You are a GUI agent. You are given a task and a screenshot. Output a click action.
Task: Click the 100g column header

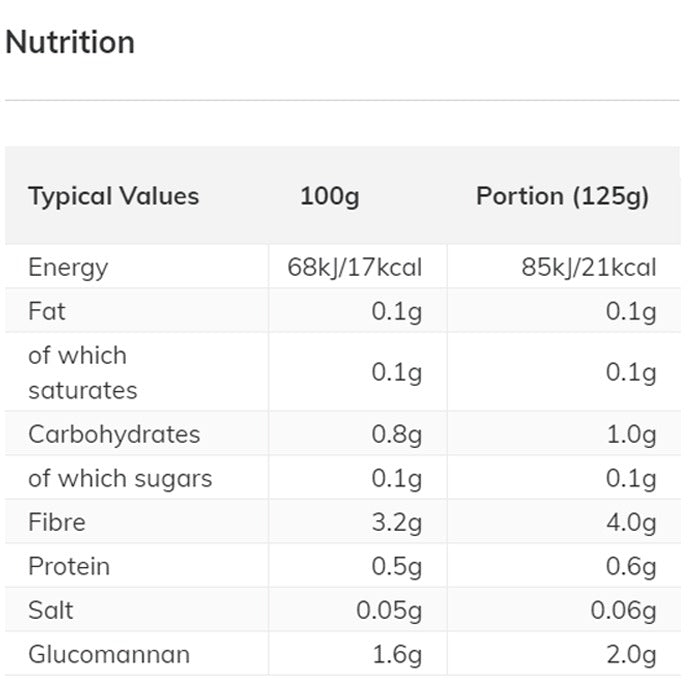point(329,196)
